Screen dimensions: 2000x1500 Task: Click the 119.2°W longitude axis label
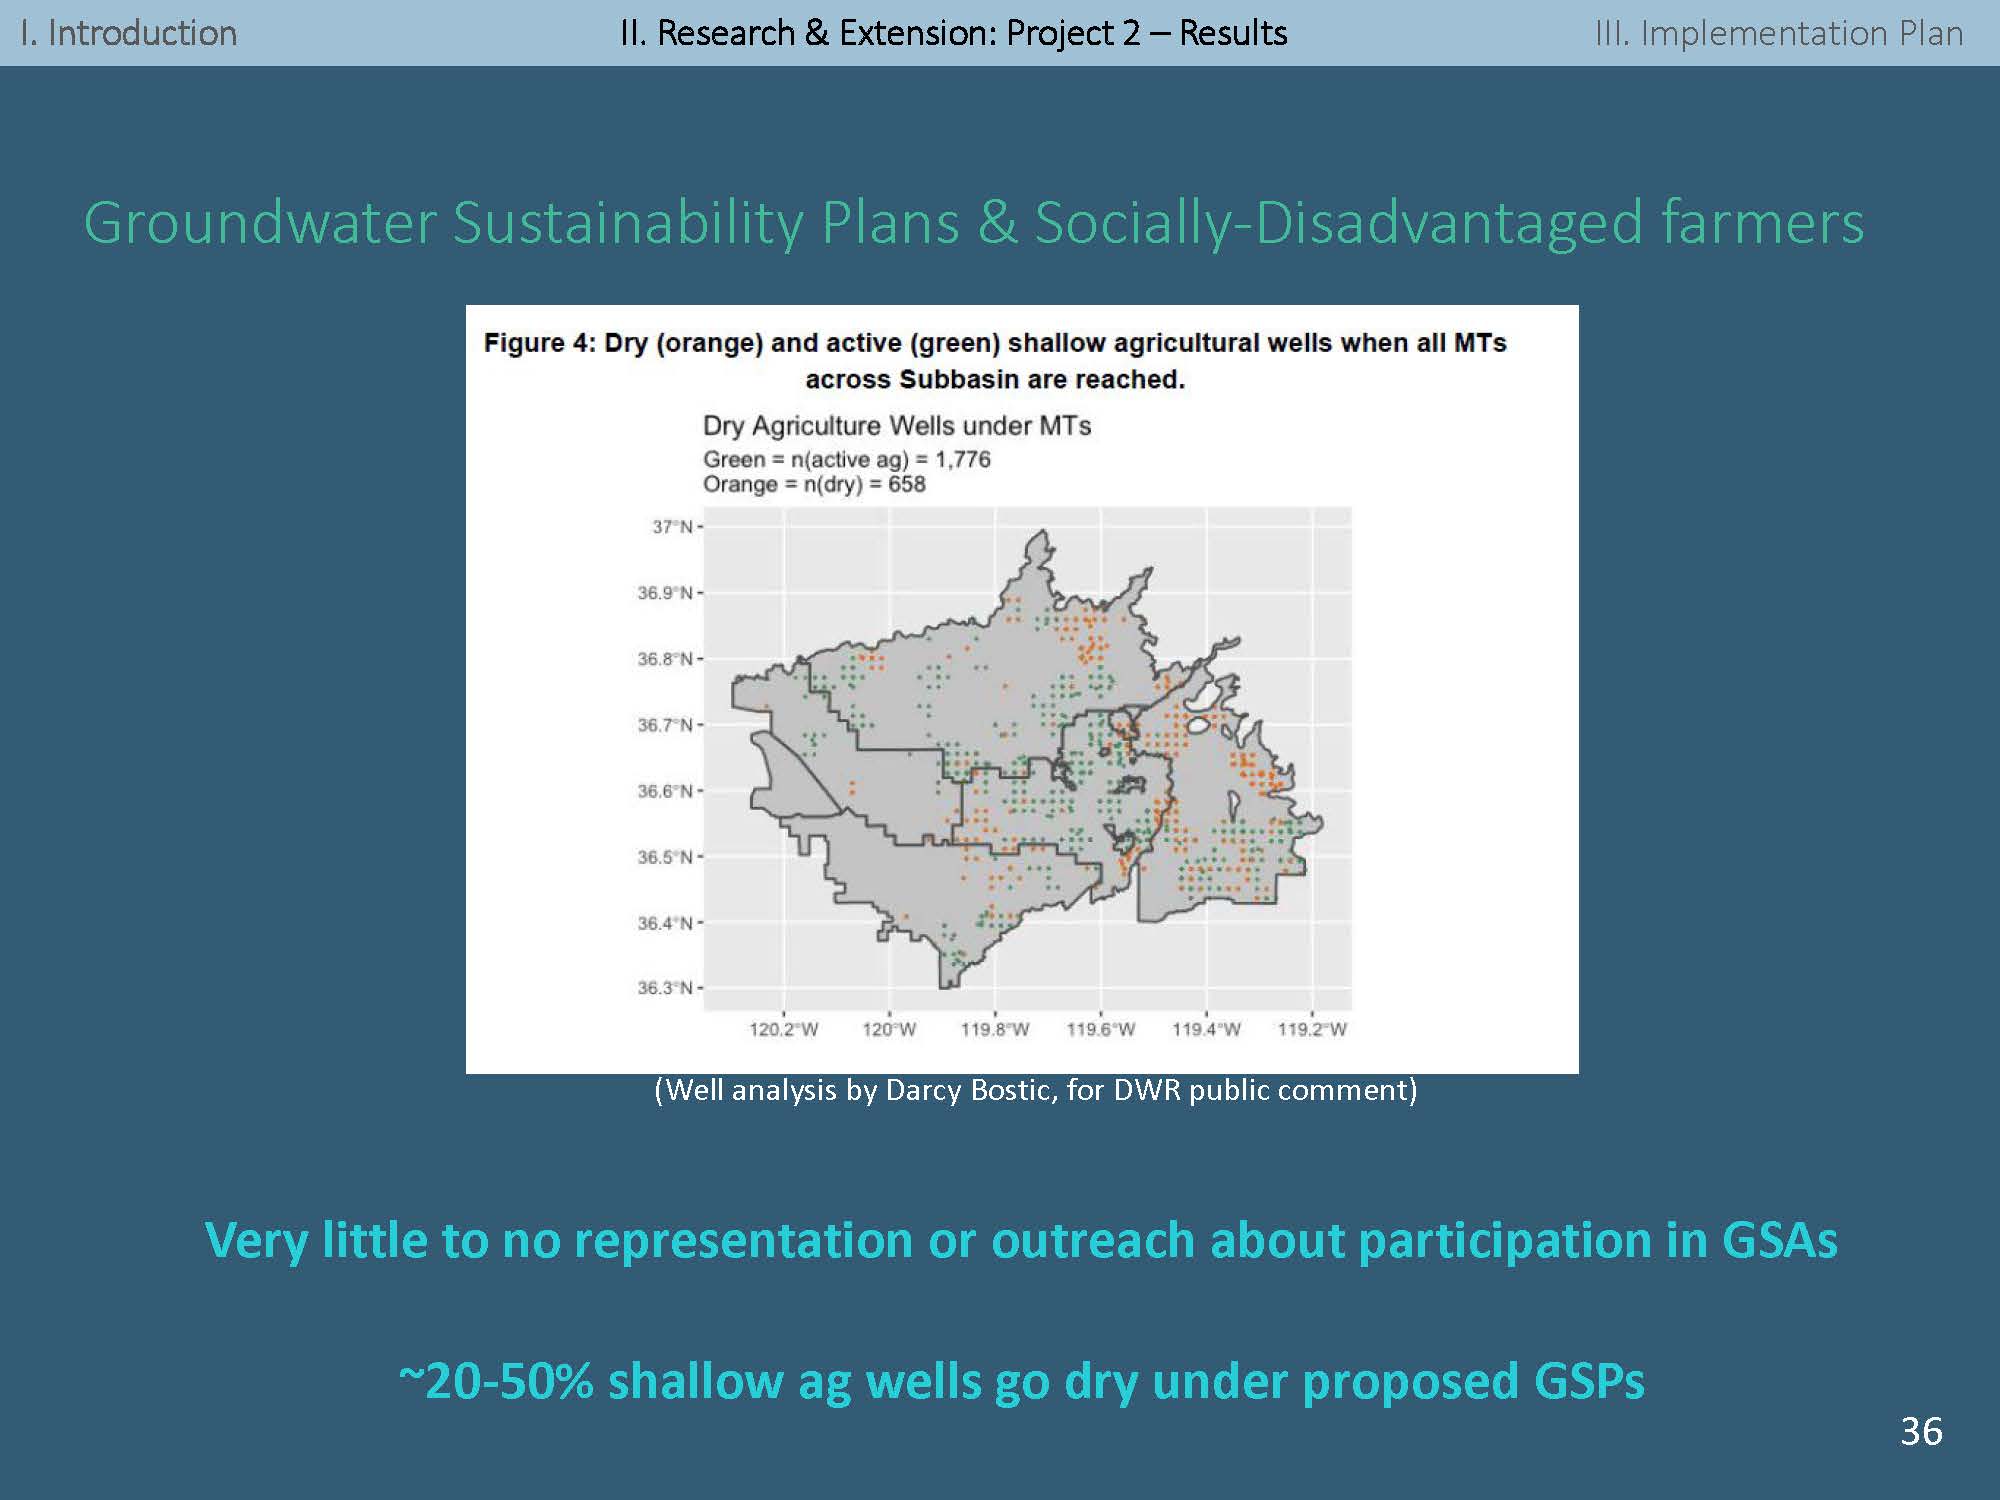[1312, 1030]
